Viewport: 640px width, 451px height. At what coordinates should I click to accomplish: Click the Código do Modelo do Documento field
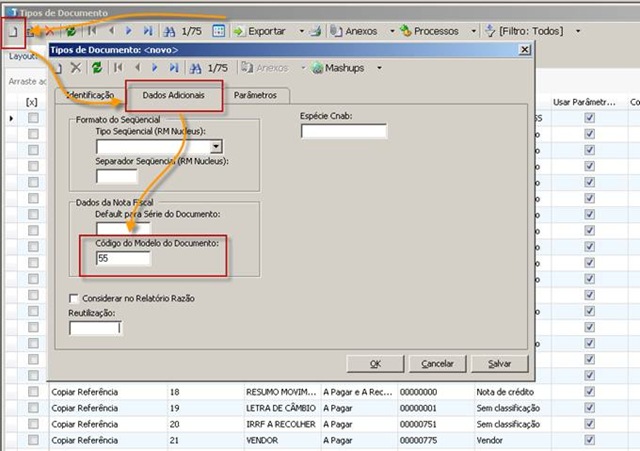pyautogui.click(x=123, y=258)
